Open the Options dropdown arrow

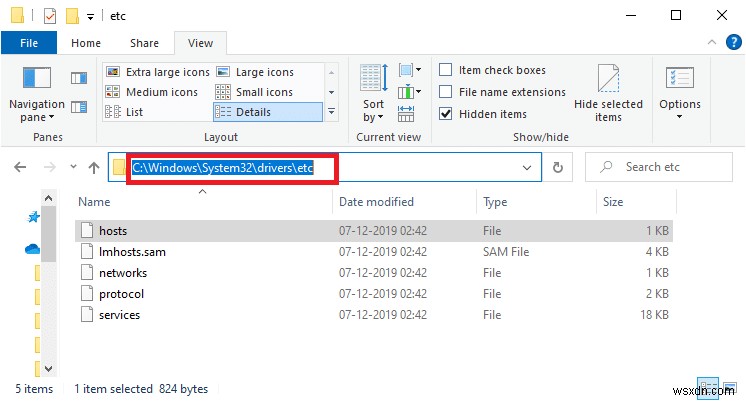[x=679, y=117]
